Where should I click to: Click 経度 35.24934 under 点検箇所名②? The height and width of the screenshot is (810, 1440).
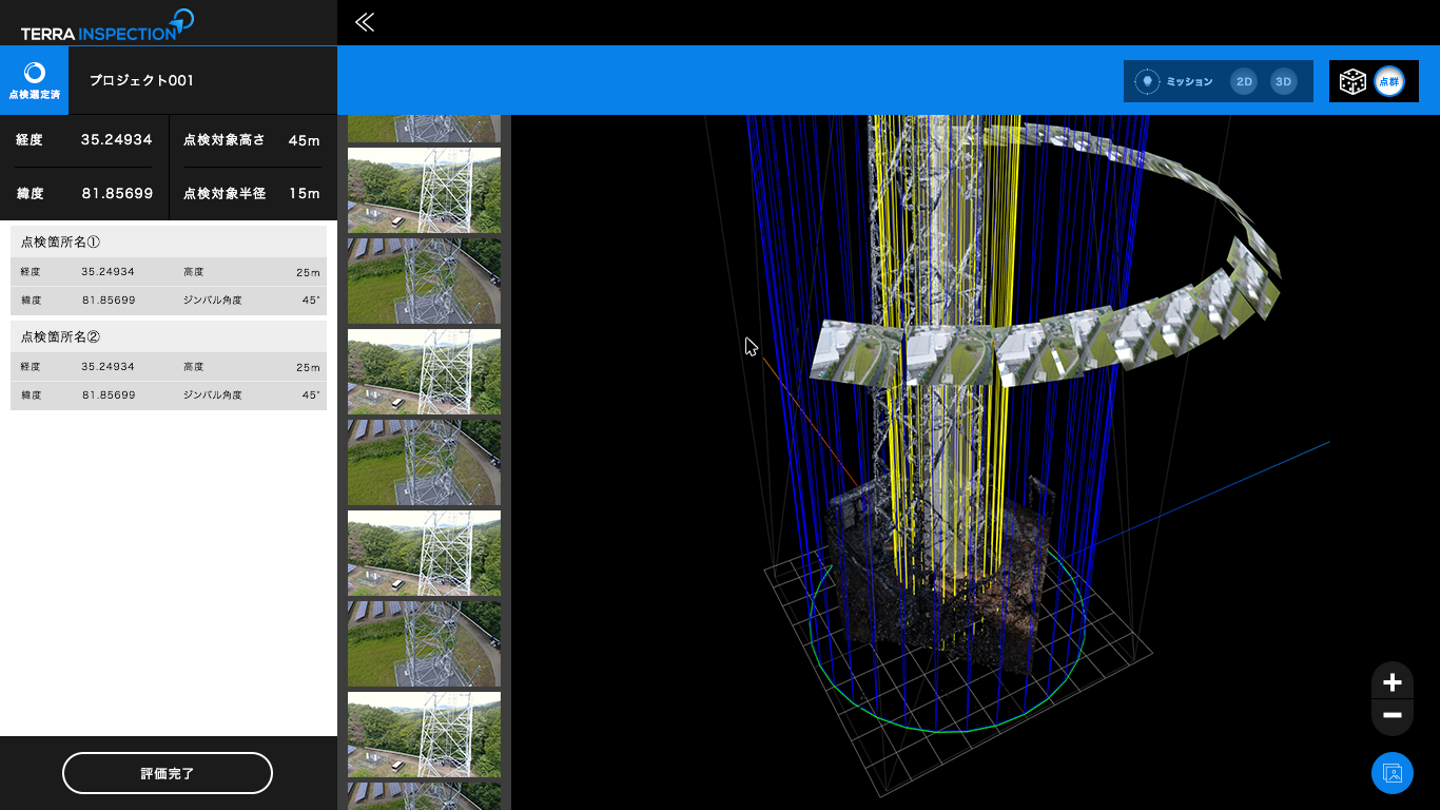coord(108,367)
